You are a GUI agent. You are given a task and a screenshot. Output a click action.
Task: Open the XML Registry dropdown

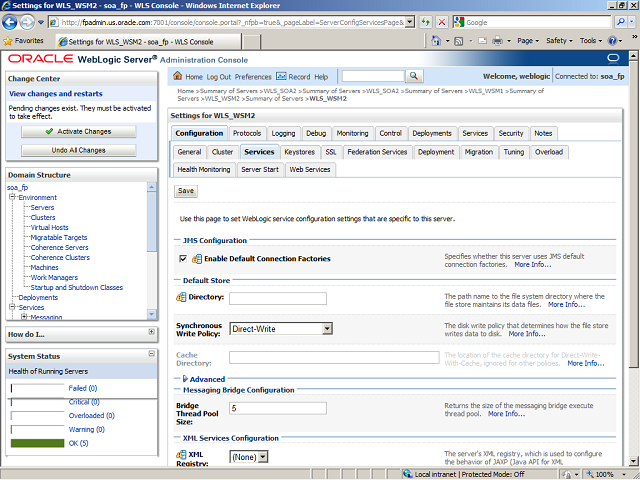click(x=250, y=457)
